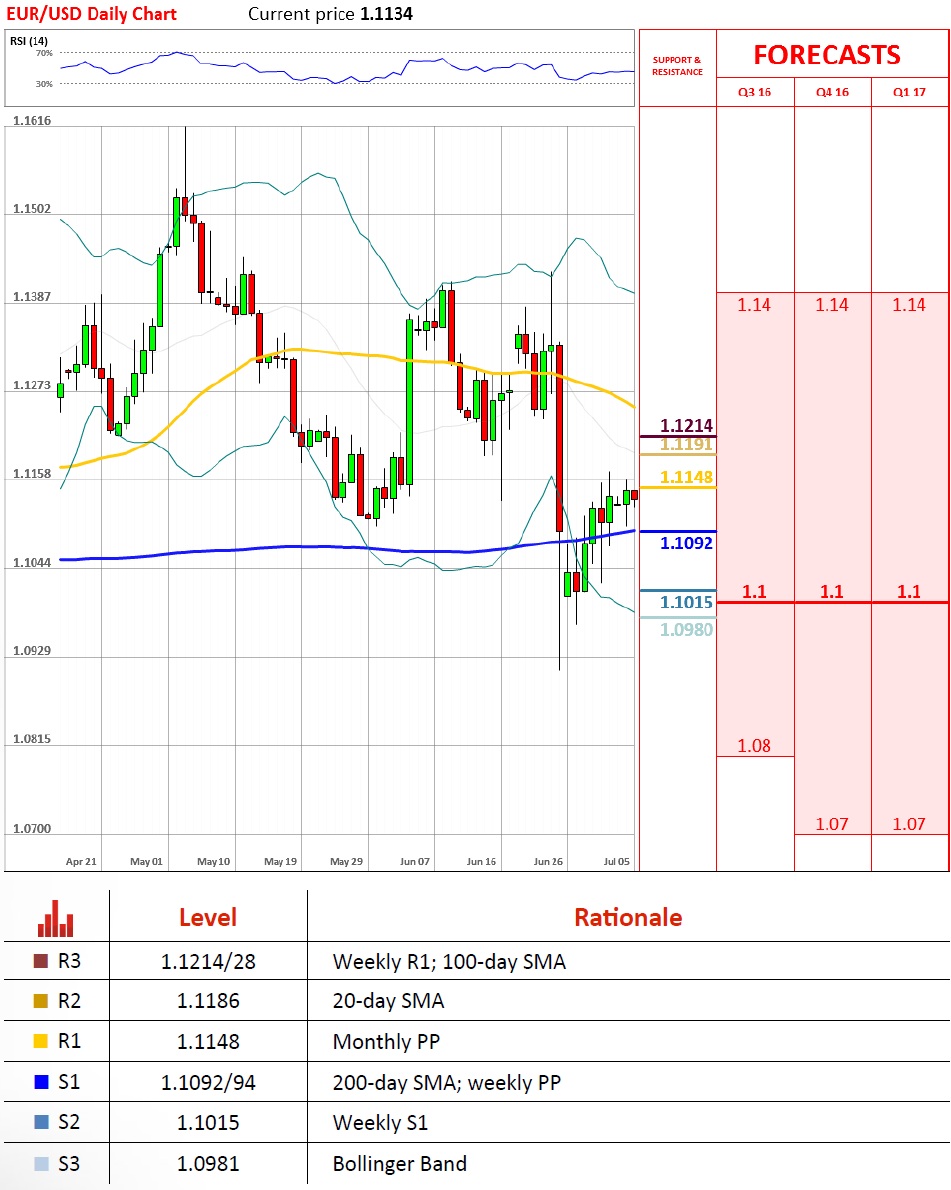The image size is (951, 1190).
Task: Click the R3 maroon color swatch
Action: (41, 961)
